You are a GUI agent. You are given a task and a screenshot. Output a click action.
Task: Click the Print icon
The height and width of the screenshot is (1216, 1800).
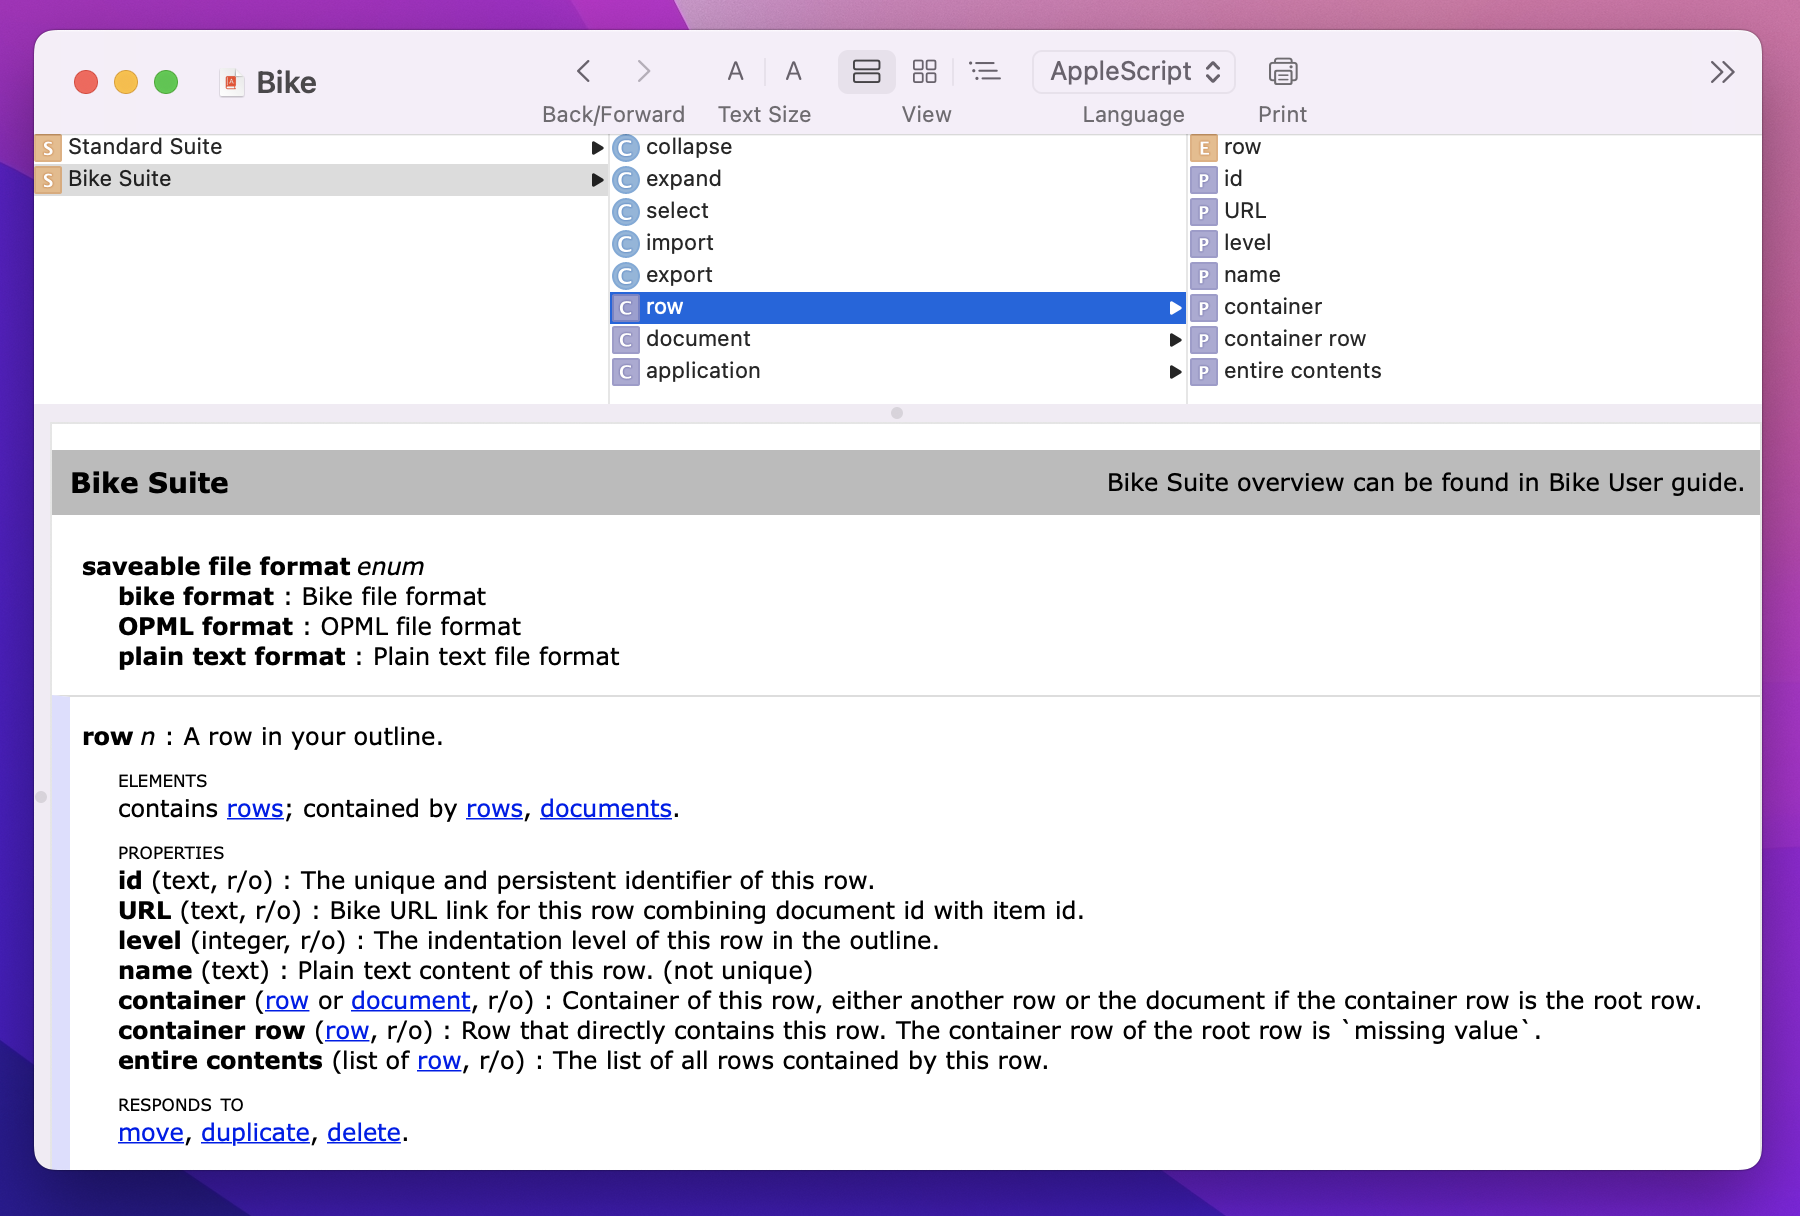tap(1283, 72)
